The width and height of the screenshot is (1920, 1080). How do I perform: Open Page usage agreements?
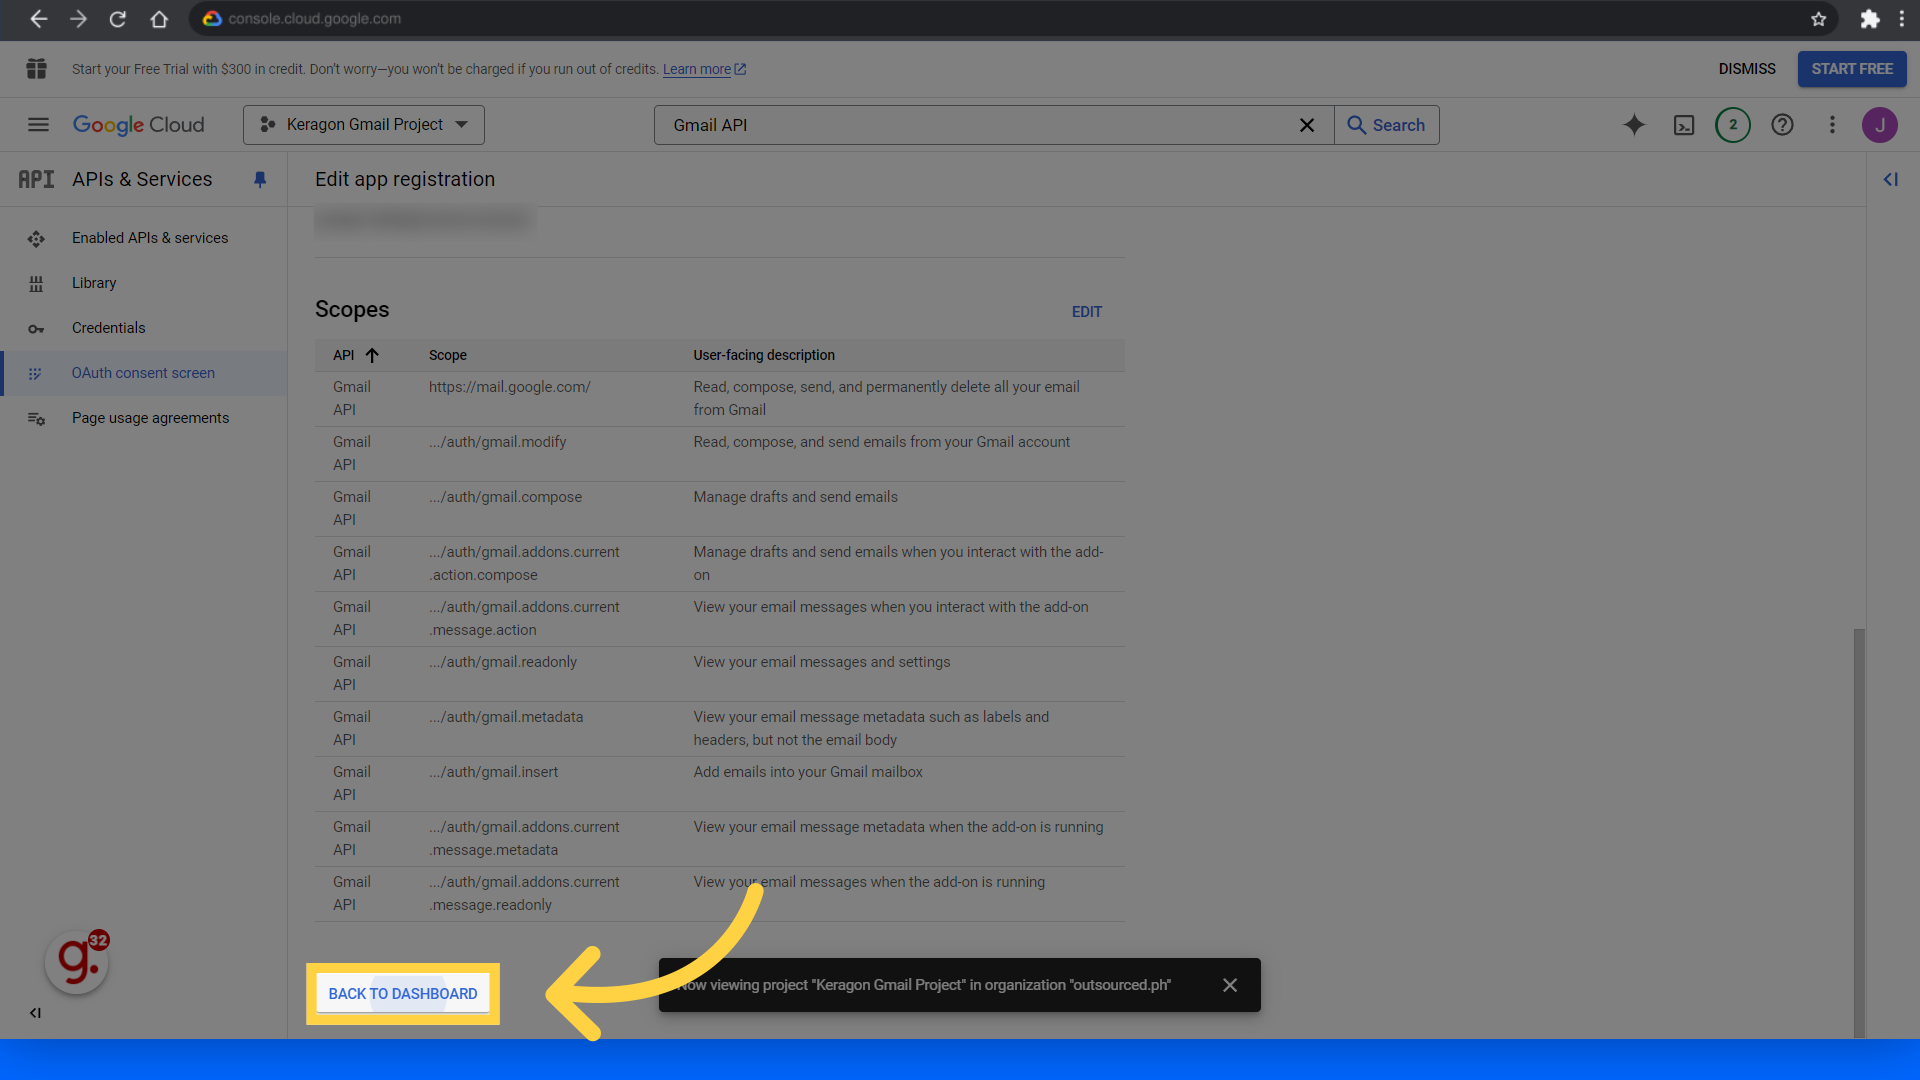tap(150, 418)
